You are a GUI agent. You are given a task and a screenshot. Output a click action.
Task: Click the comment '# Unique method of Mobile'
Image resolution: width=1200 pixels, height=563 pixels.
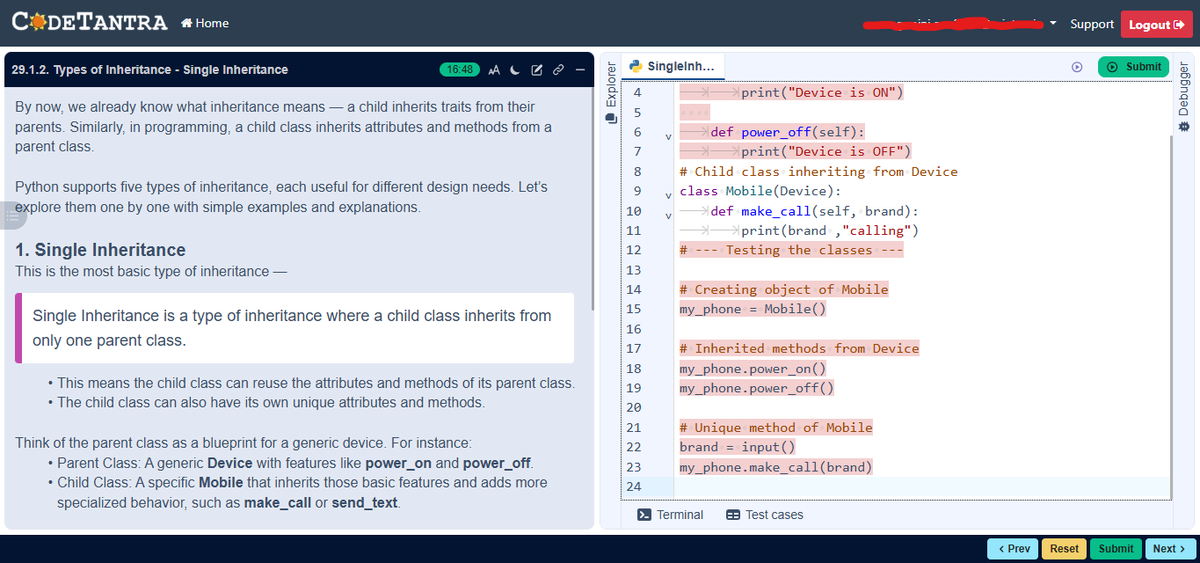776,427
